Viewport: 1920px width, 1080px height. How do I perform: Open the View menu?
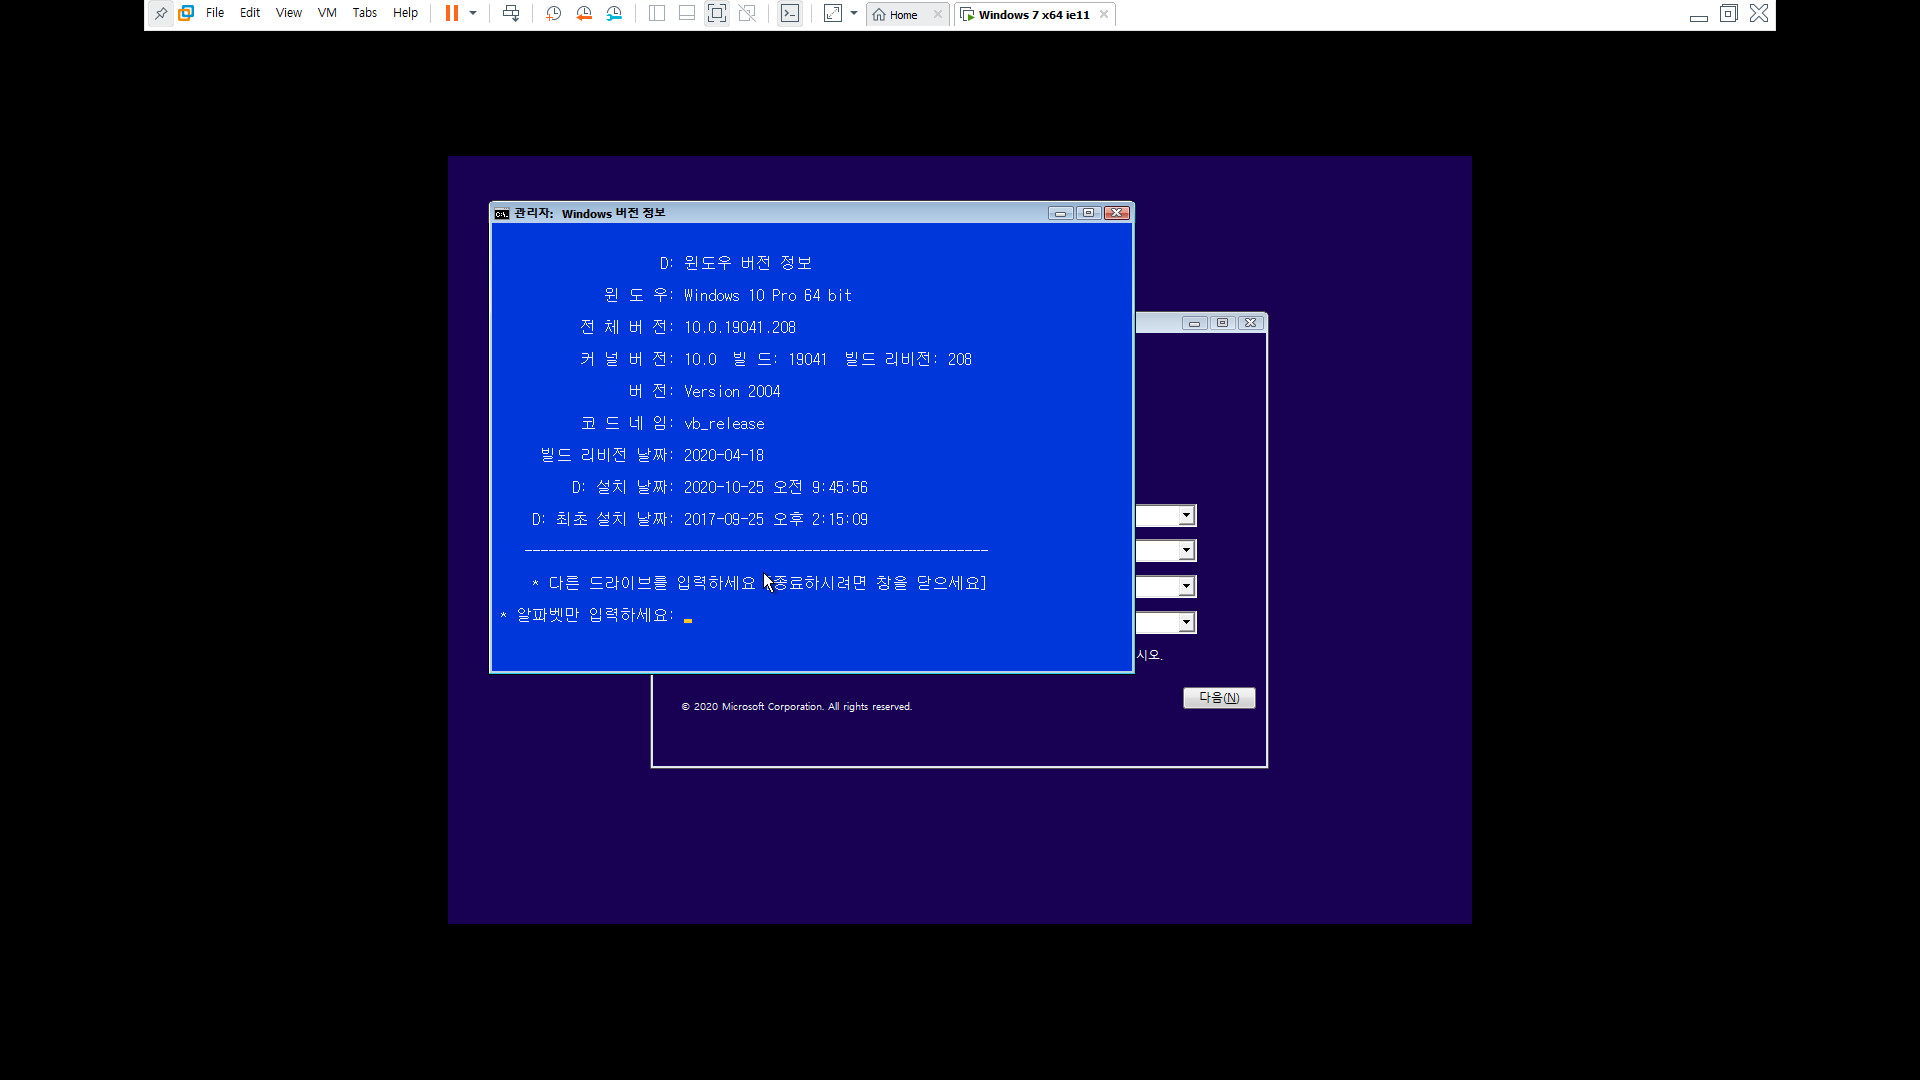pyautogui.click(x=289, y=14)
